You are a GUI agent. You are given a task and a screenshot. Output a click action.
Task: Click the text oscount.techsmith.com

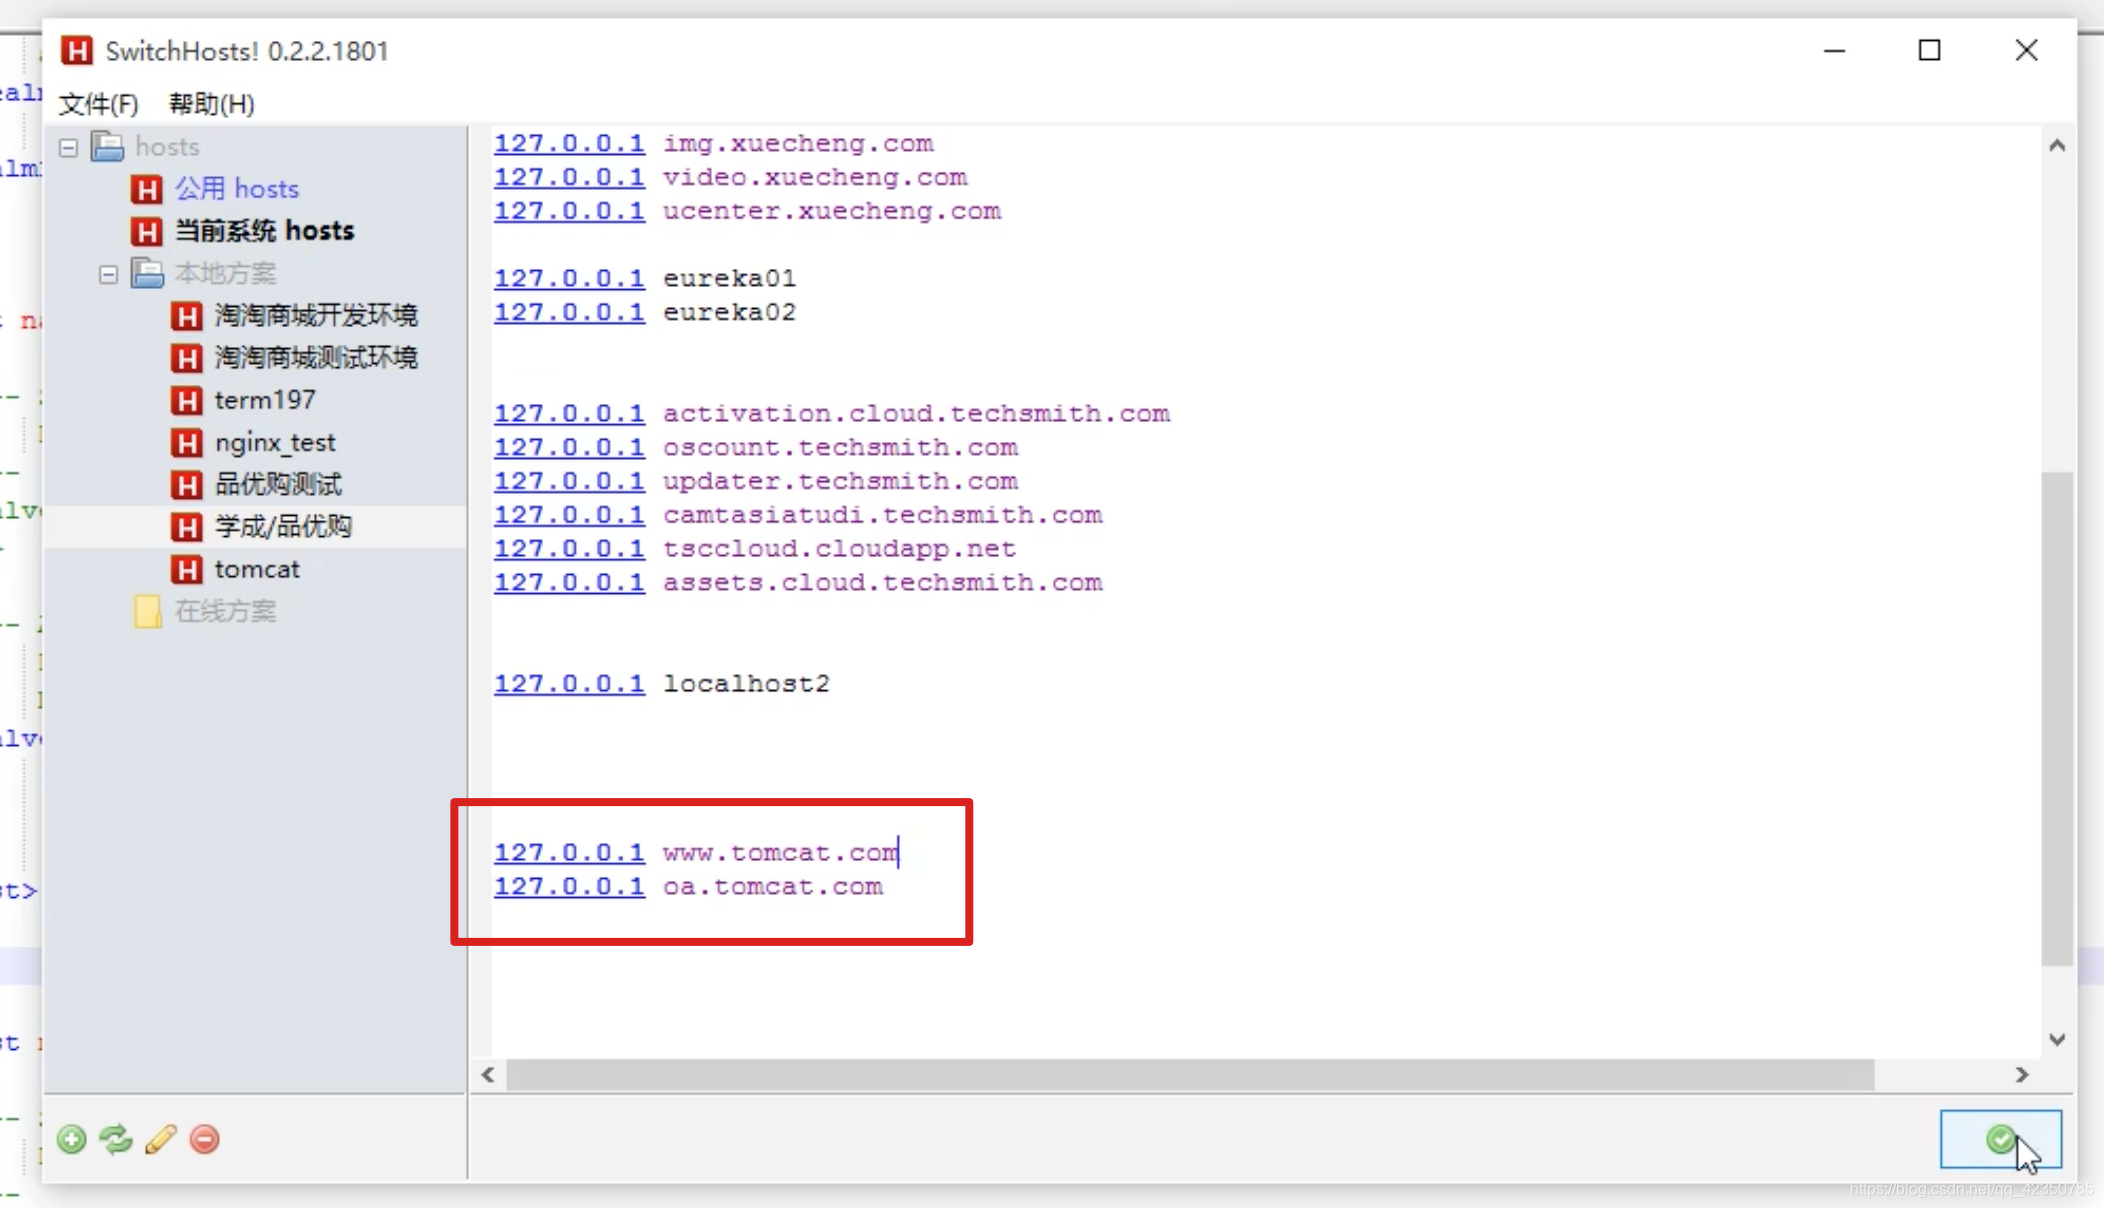840,448
